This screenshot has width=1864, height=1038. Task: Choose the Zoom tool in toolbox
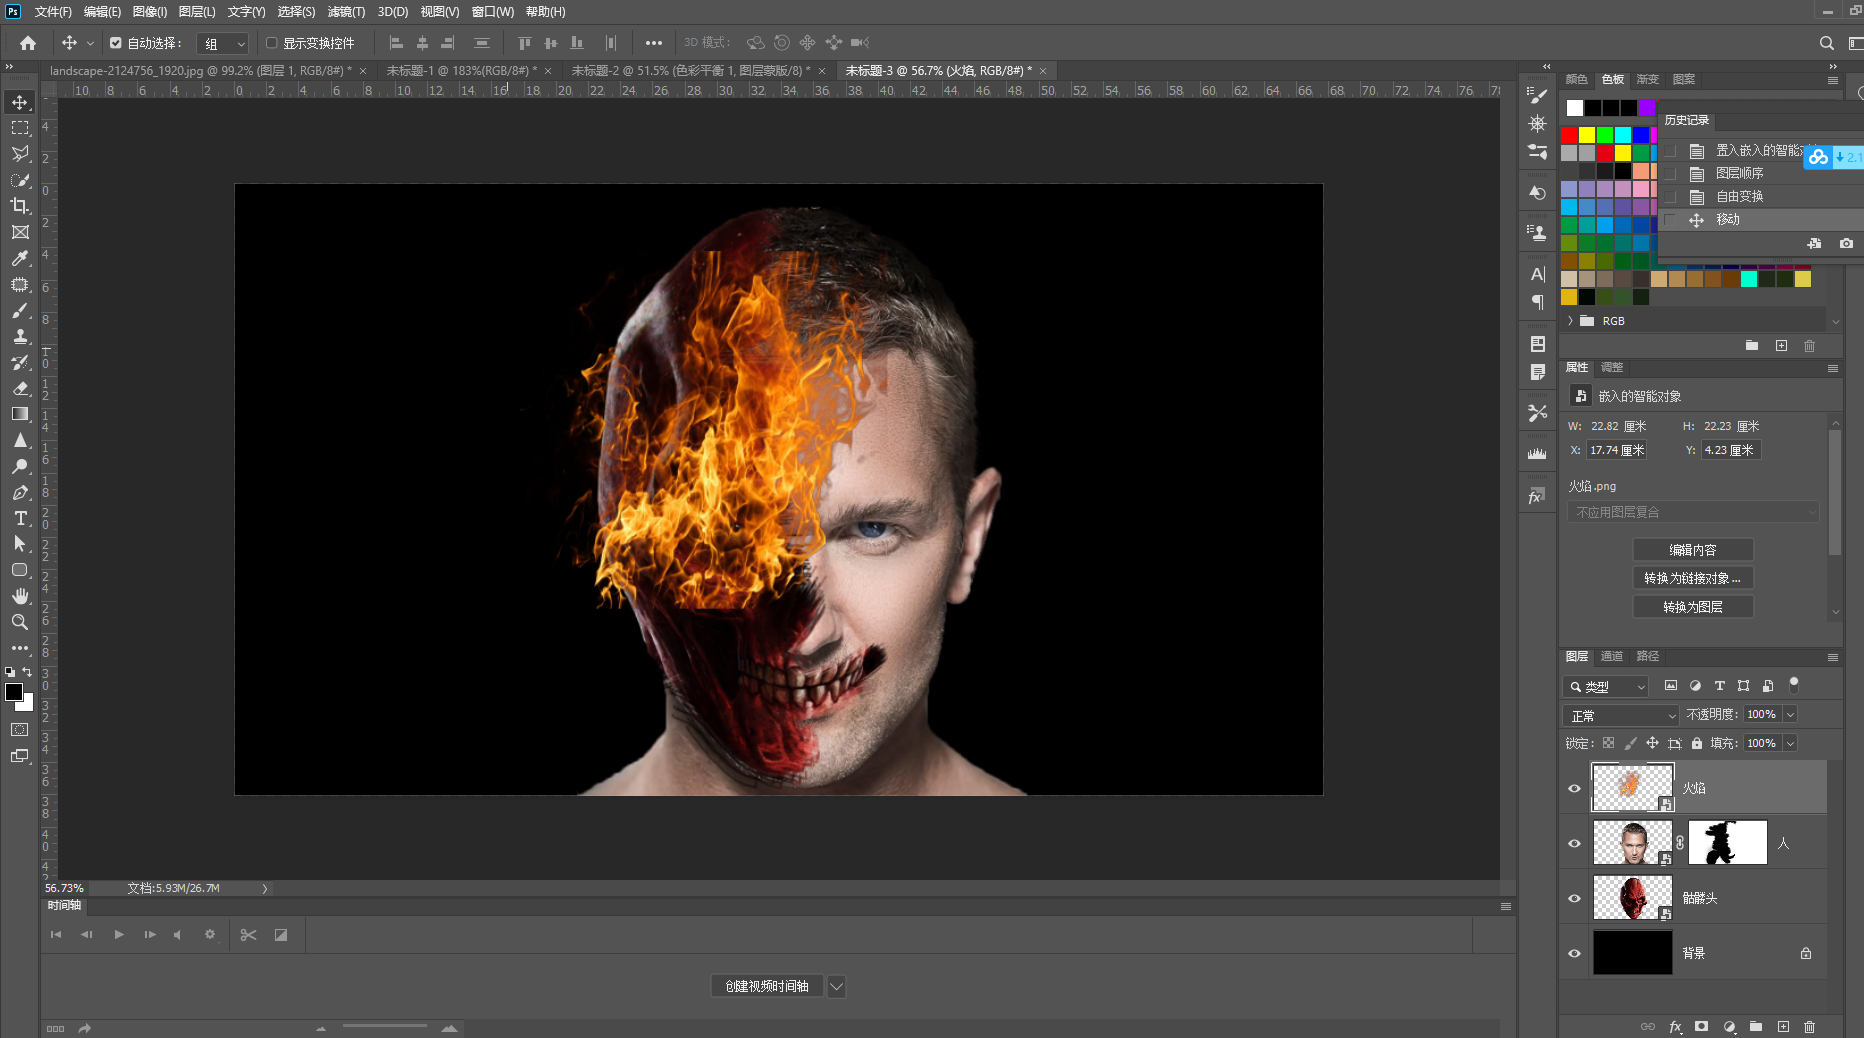(20, 622)
